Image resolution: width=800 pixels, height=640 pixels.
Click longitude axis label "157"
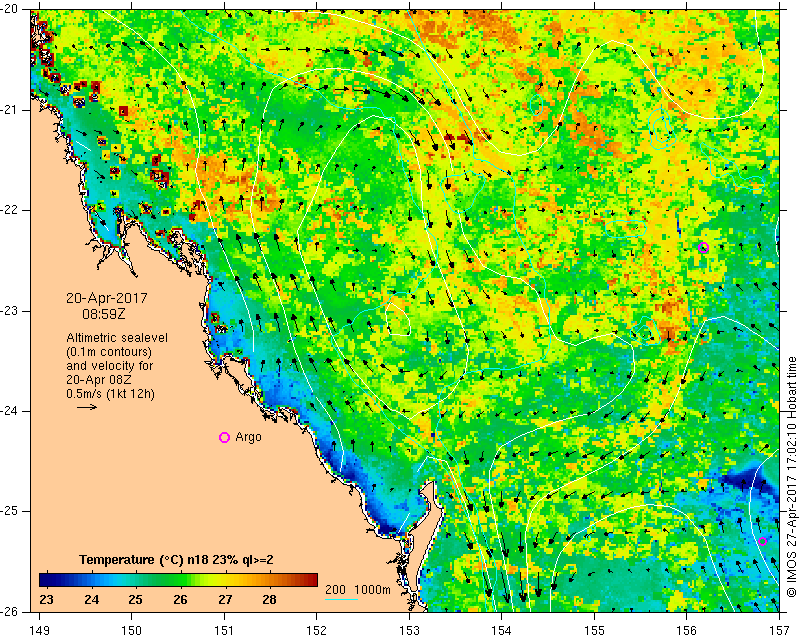779,631
